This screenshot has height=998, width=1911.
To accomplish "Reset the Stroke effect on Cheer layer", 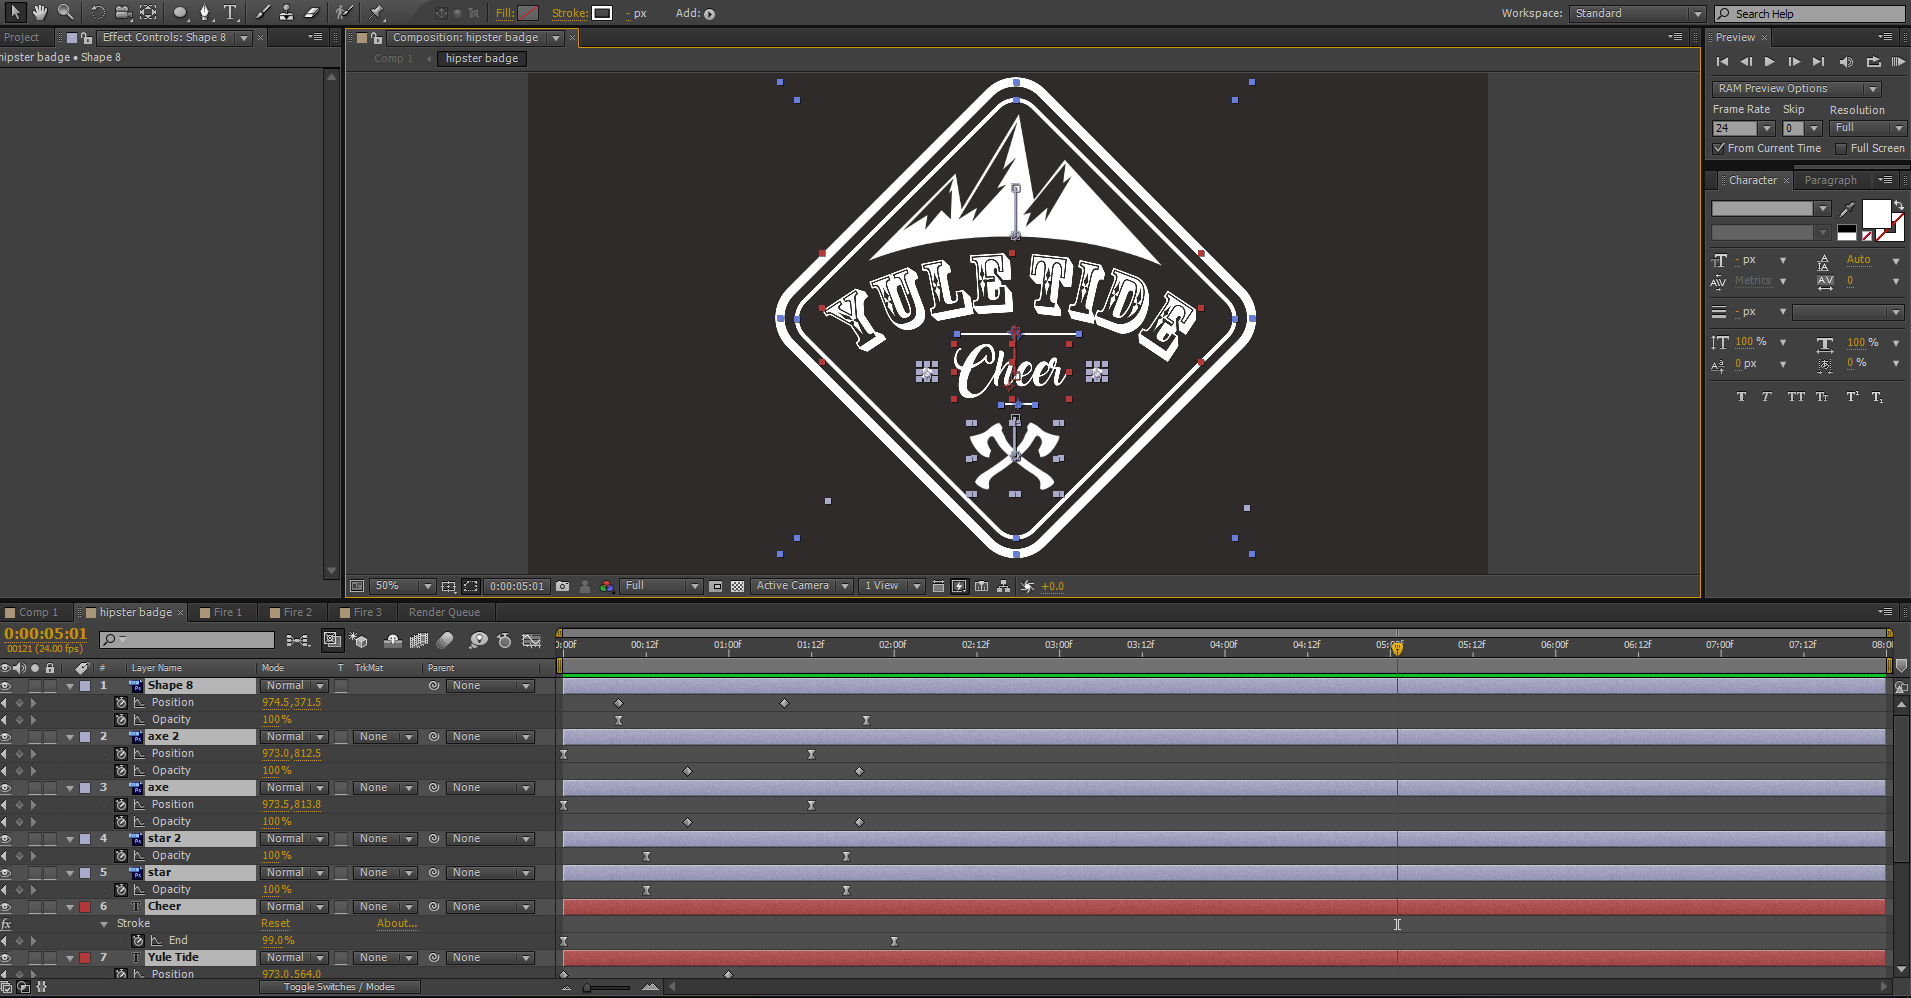I will (275, 923).
